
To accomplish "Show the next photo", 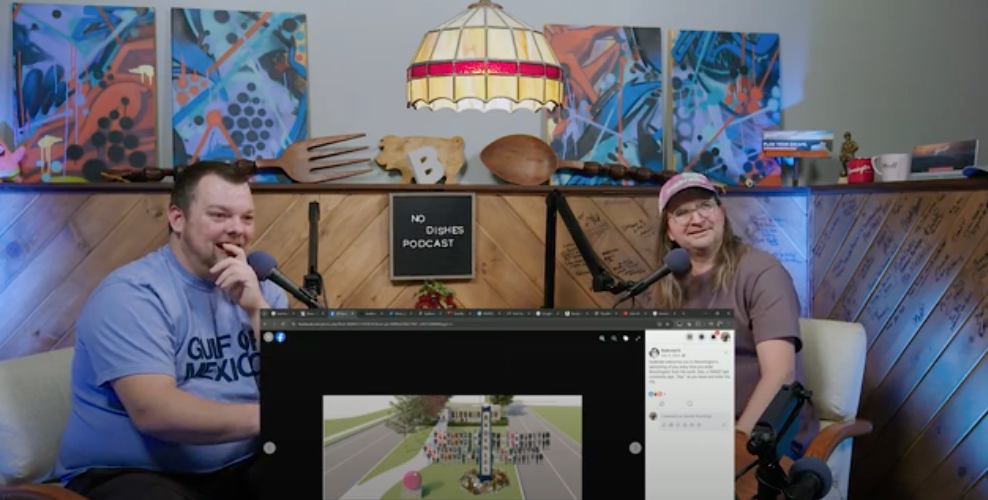I will 635,447.
